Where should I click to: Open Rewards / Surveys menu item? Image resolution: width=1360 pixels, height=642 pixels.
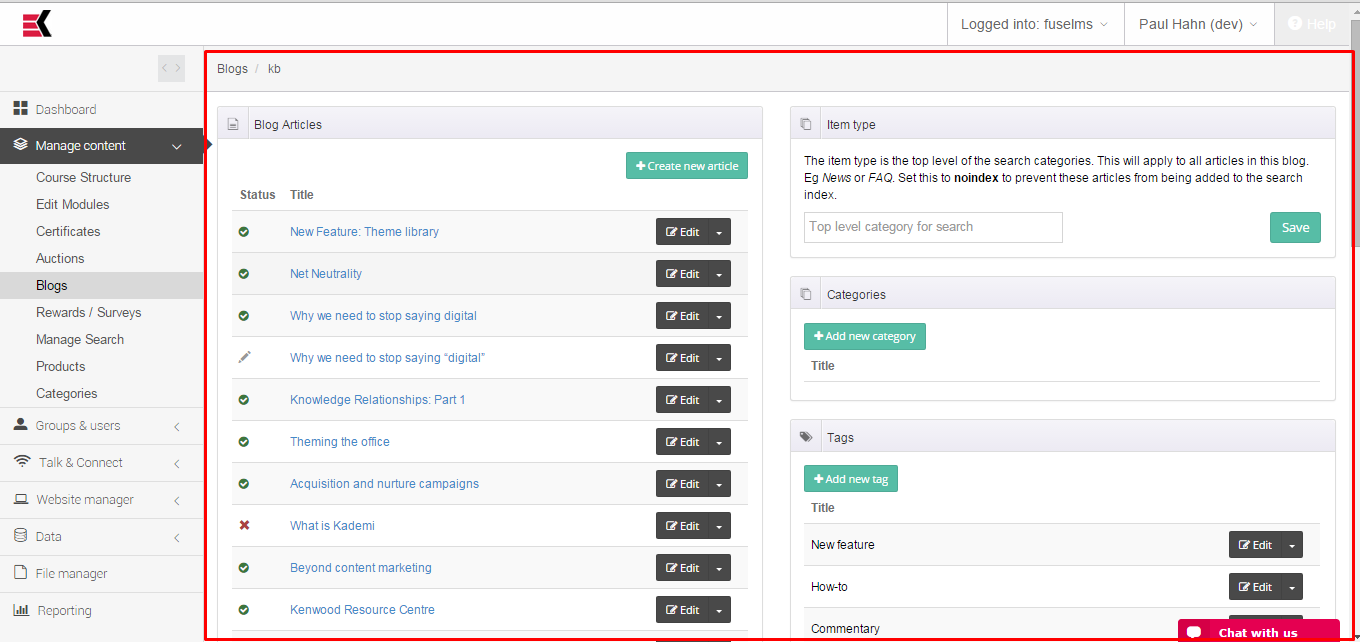pyautogui.click(x=88, y=312)
